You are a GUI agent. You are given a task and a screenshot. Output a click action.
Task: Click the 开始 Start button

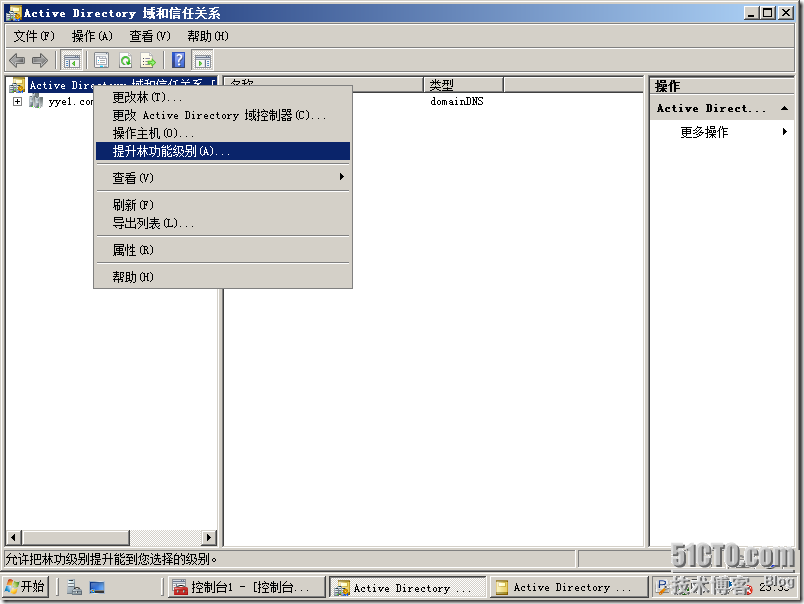coord(26,587)
